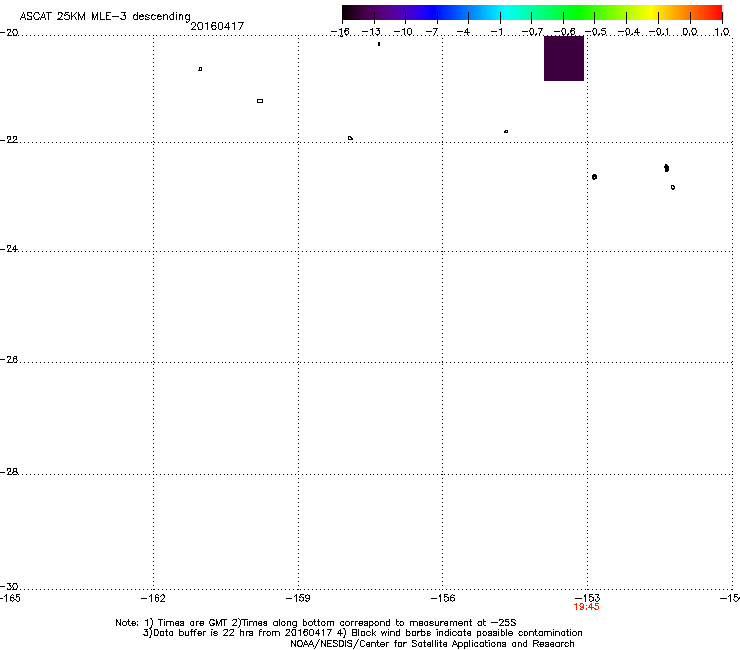Click the longitude label '-162'

(153, 599)
